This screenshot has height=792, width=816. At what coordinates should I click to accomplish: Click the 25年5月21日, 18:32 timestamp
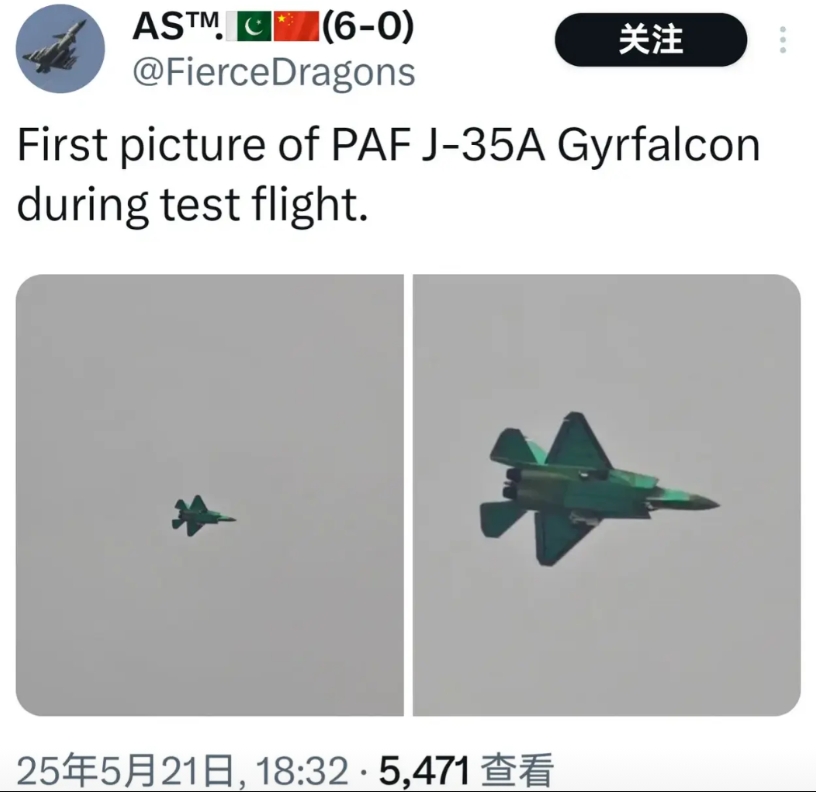click(183, 770)
